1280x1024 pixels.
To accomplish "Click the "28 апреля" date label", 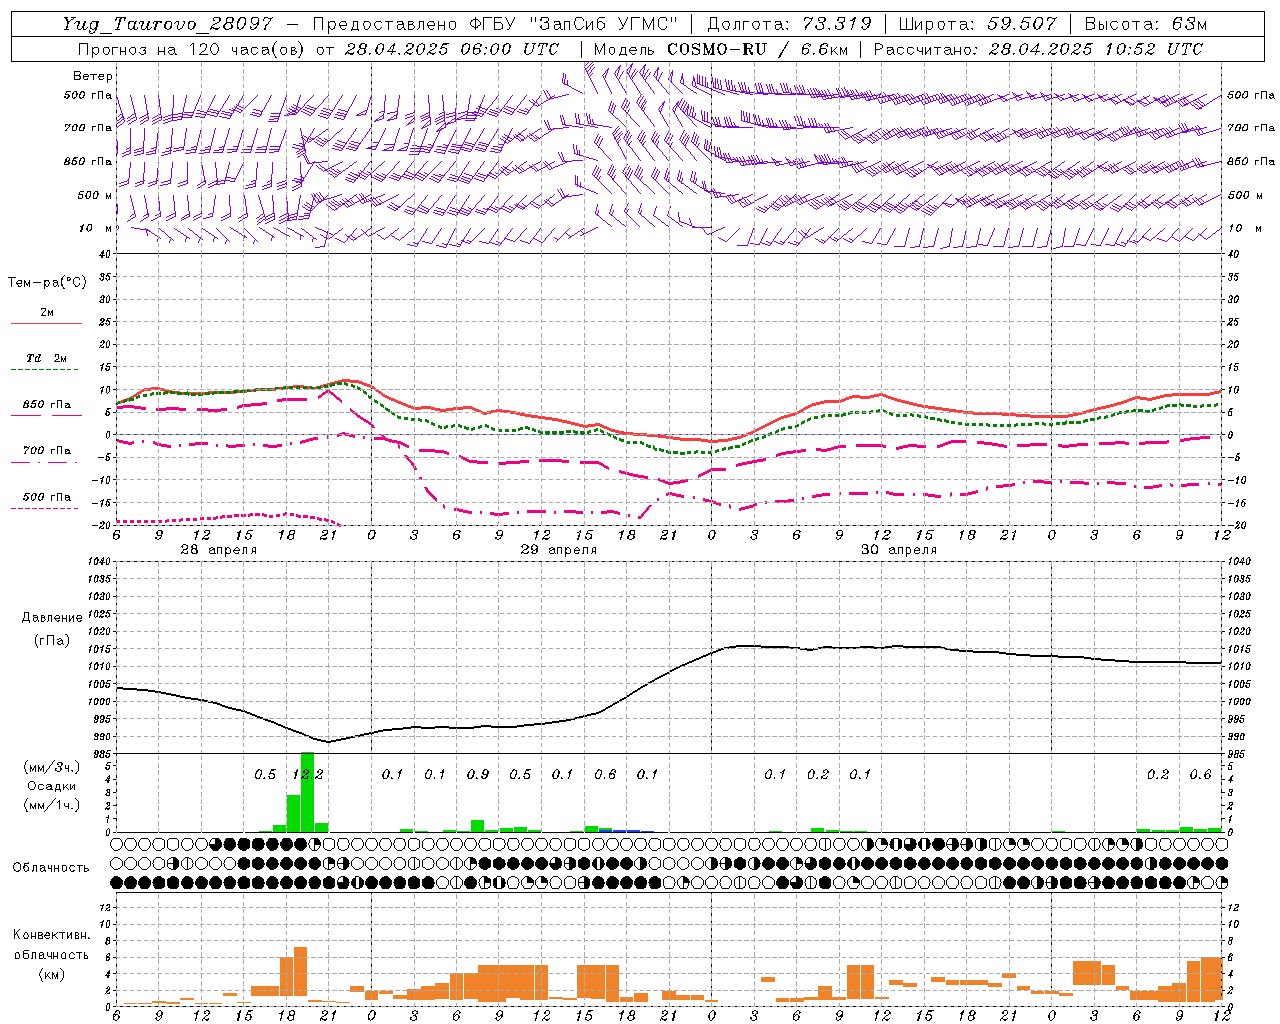I will click(x=218, y=550).
